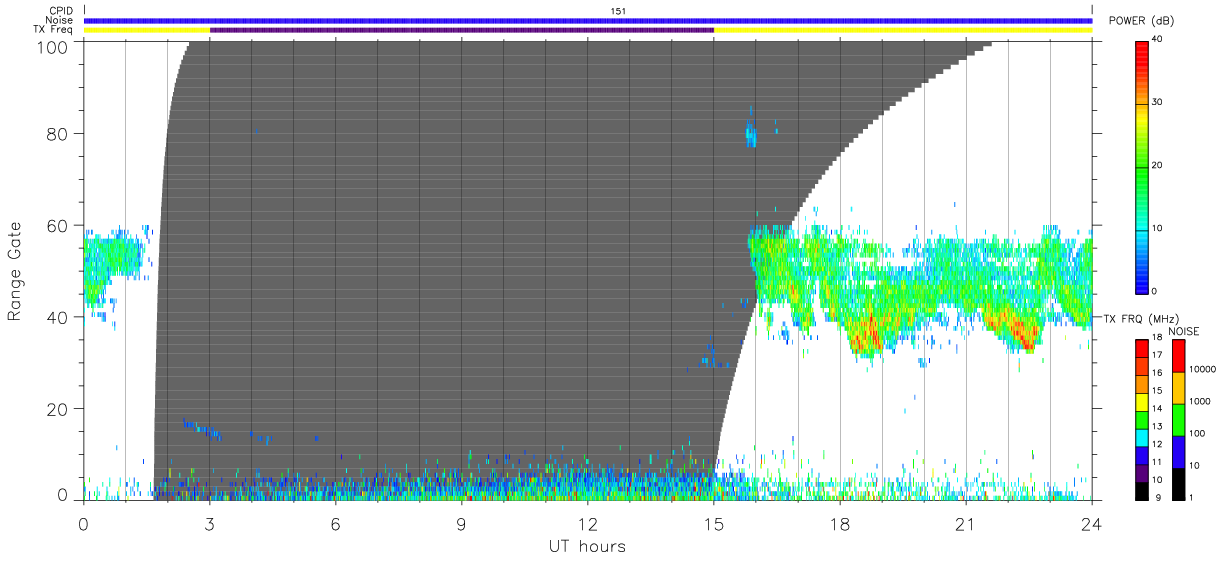This screenshot has height=567, width=1228.
Task: Click the 6 tick on the UT hours axis
Action: 336,524
